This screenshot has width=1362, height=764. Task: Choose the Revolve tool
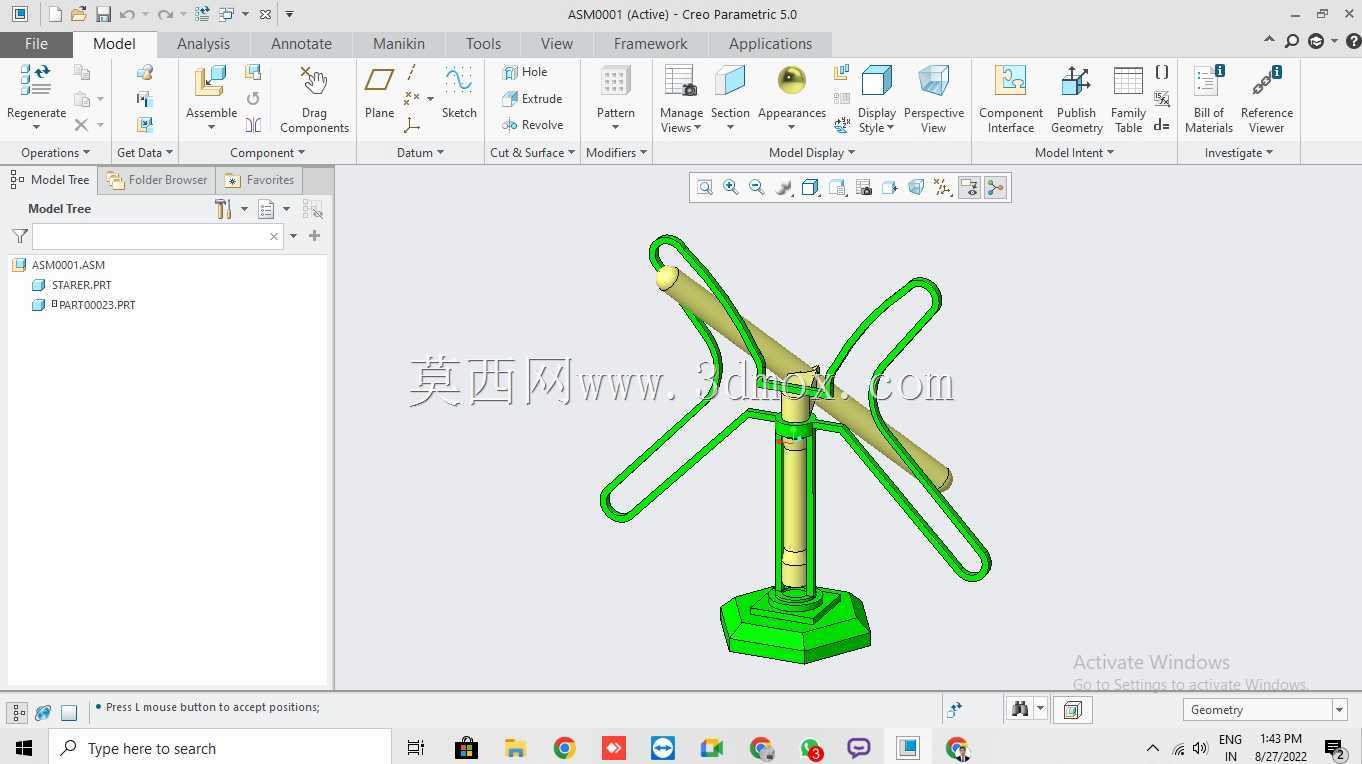[533, 125]
